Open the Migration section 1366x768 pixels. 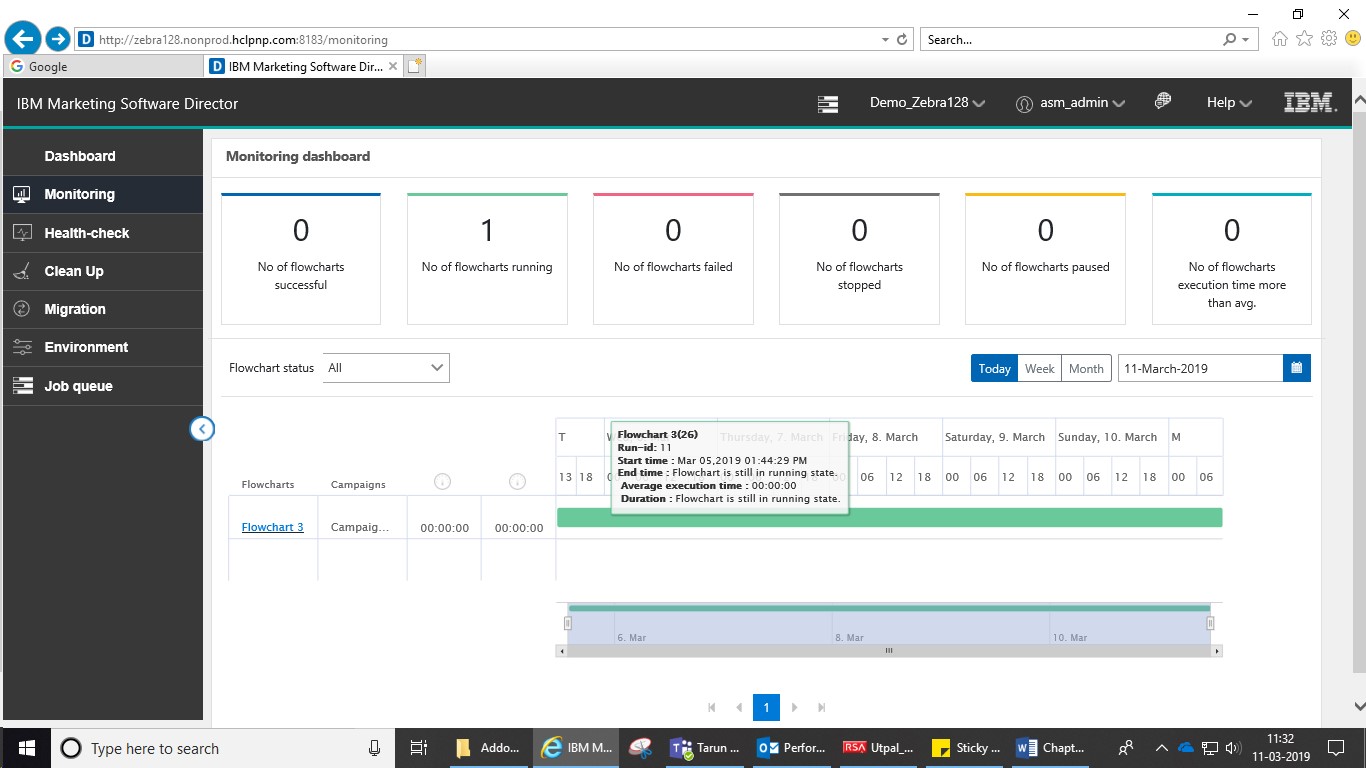click(101, 309)
